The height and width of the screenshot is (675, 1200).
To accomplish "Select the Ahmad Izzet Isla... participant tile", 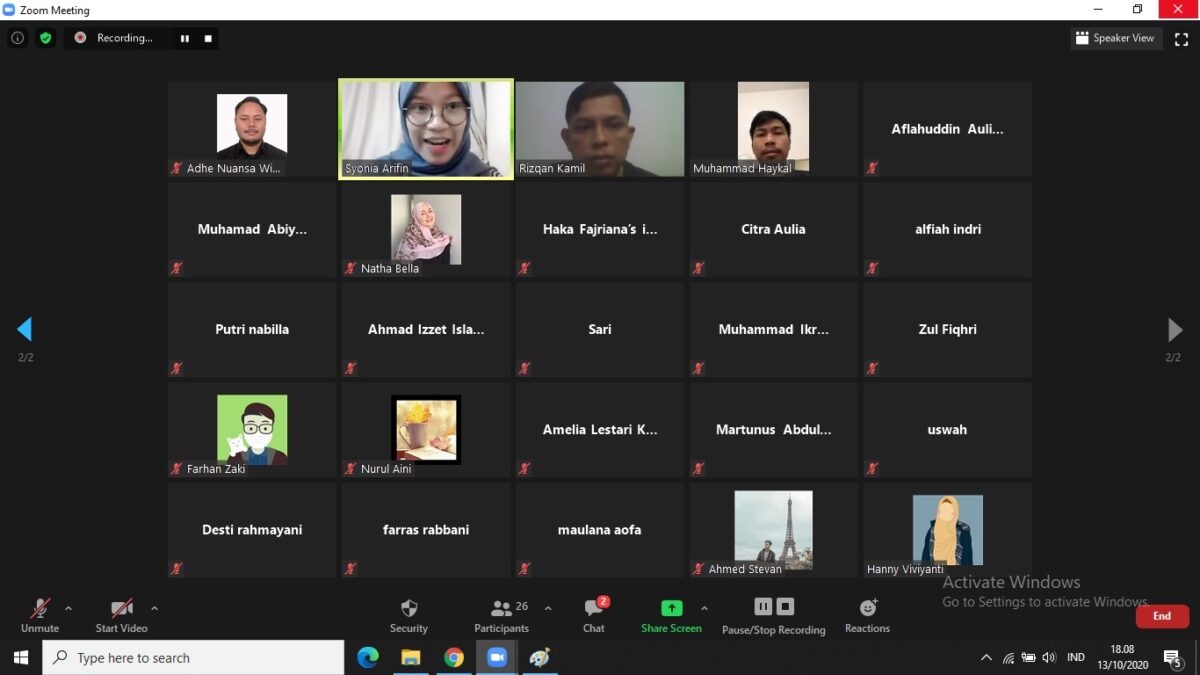I will click(426, 329).
